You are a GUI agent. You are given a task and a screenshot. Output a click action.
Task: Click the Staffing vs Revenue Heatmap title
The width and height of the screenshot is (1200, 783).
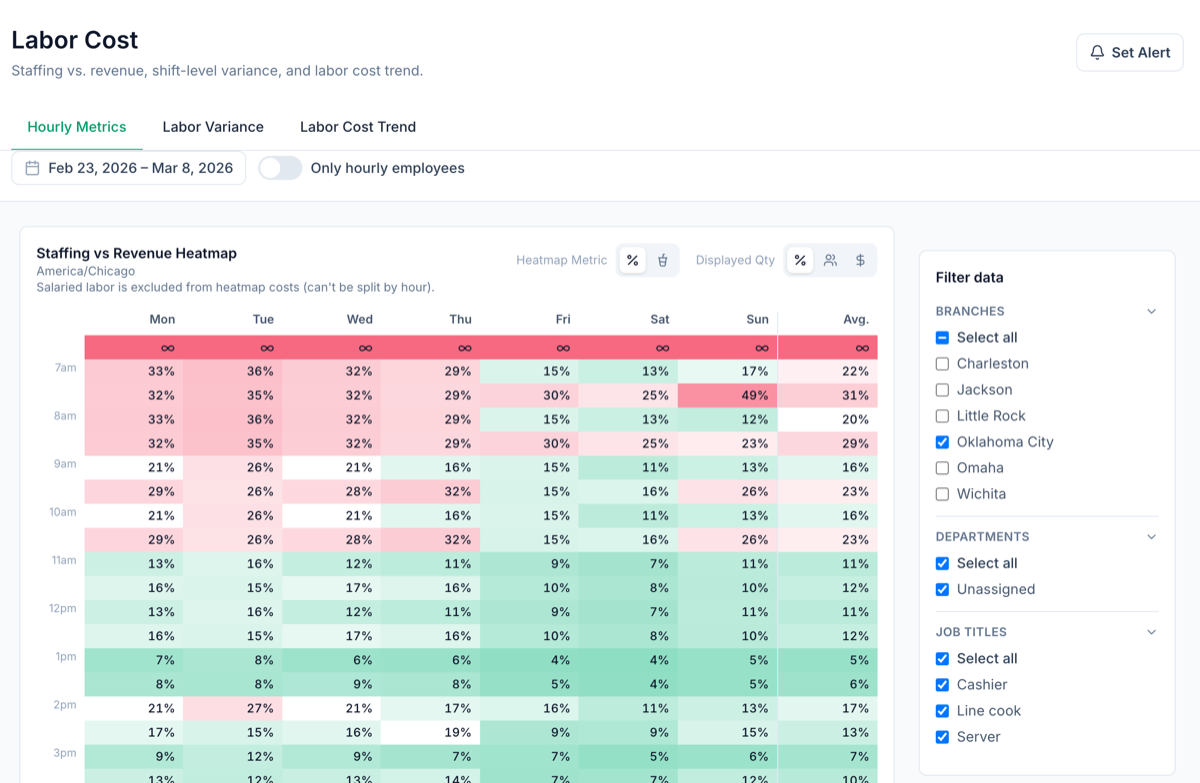[136, 253]
